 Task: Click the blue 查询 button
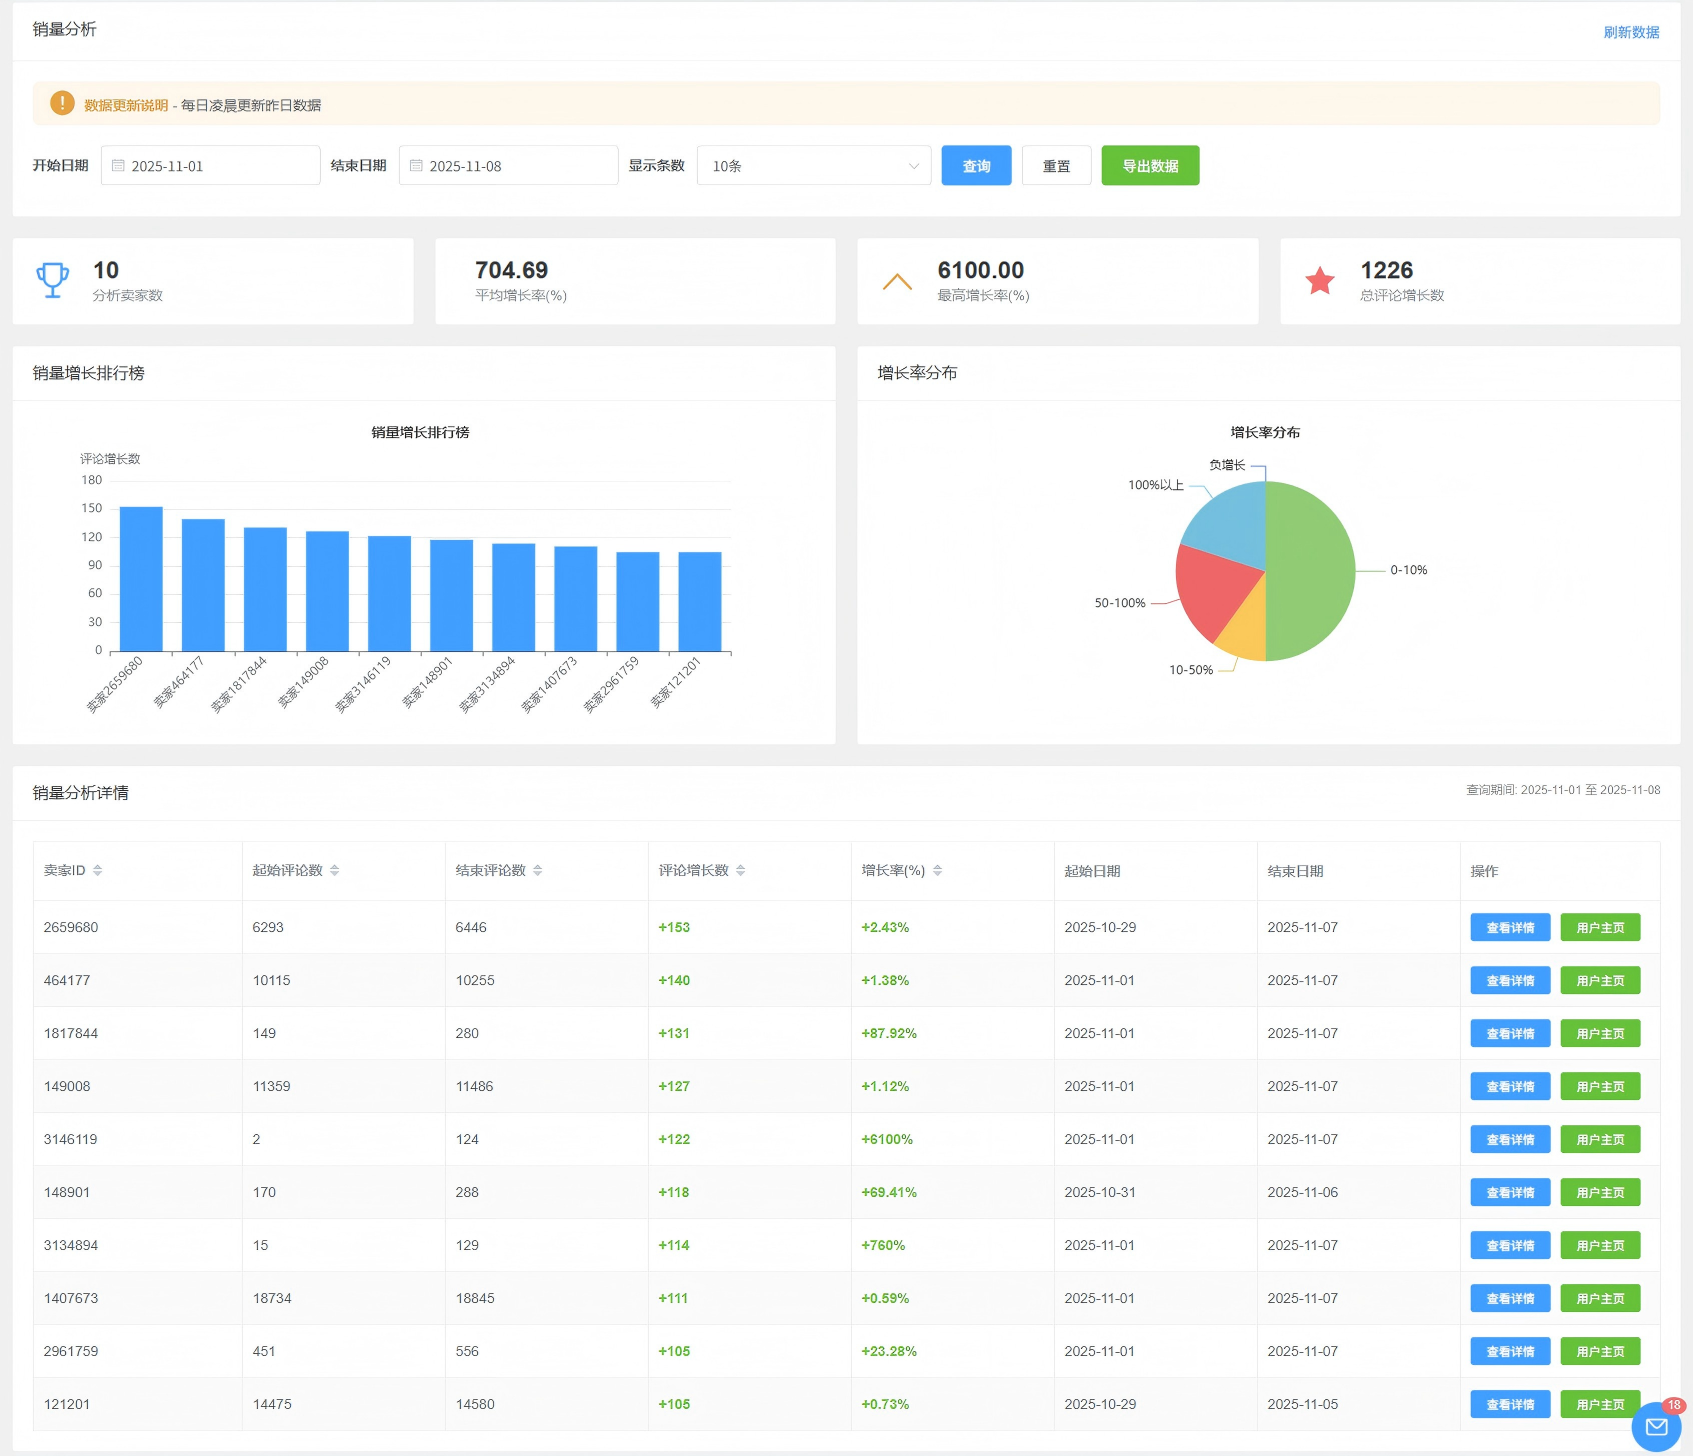pos(976,166)
